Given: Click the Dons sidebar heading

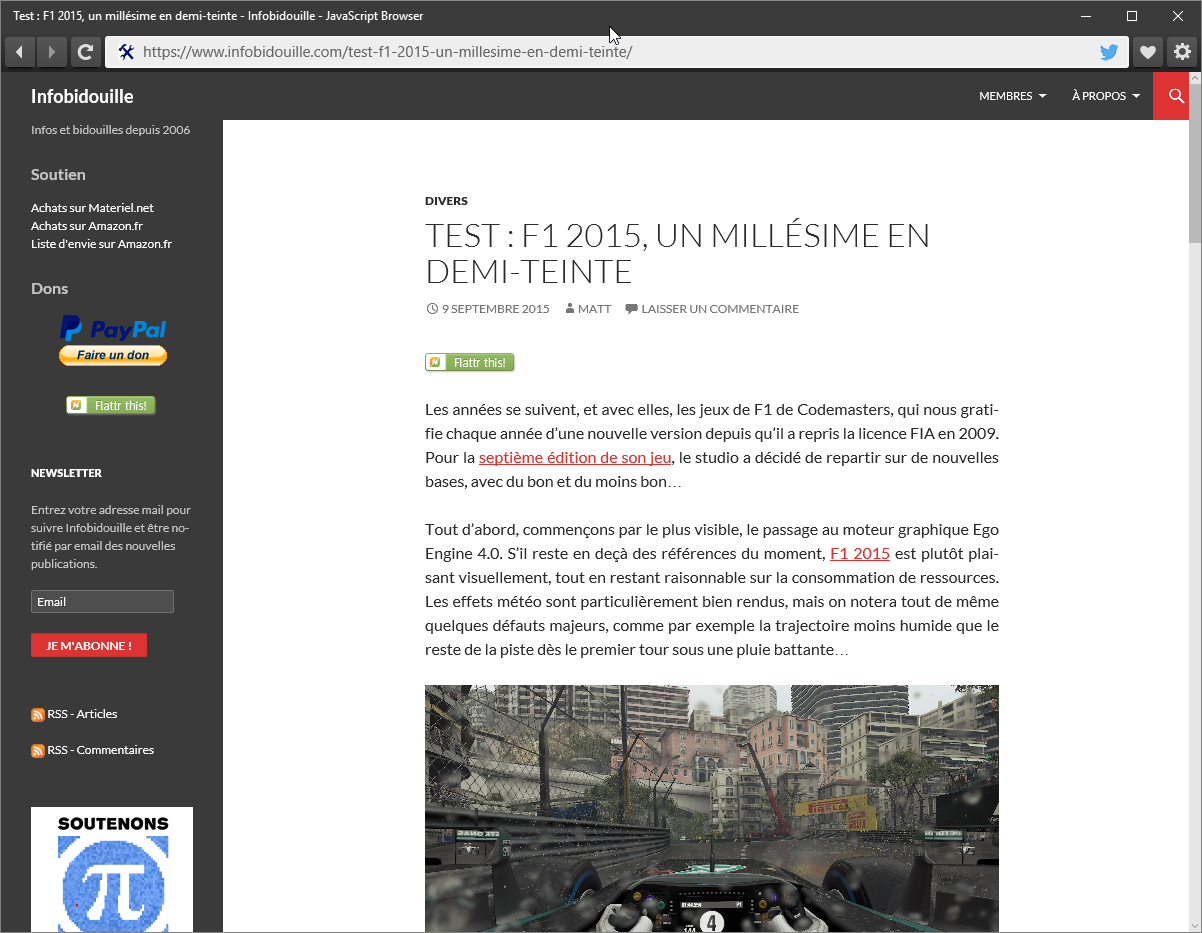Looking at the screenshot, I should [50, 288].
